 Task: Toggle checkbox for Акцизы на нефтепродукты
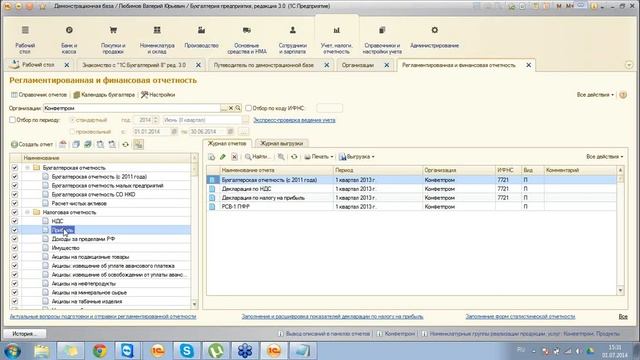click(15, 284)
